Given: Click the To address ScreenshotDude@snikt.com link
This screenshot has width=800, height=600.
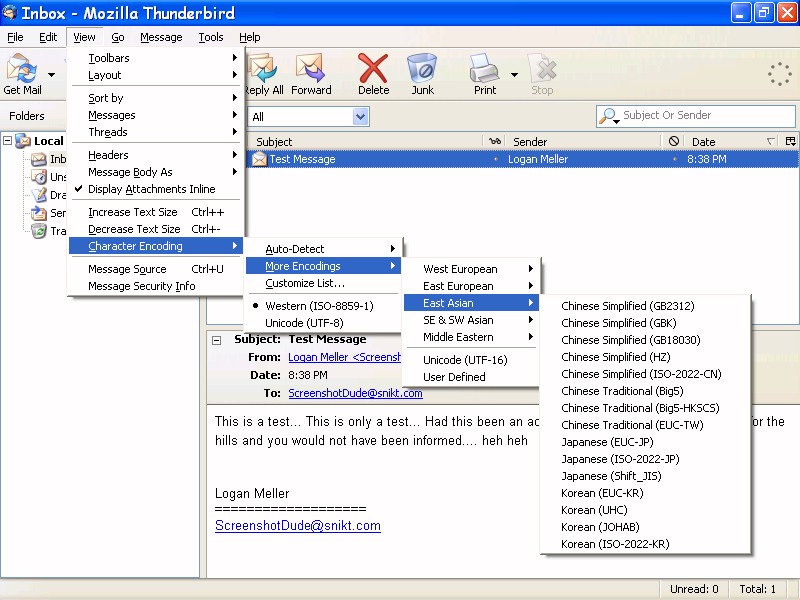Looking at the screenshot, I should point(355,393).
